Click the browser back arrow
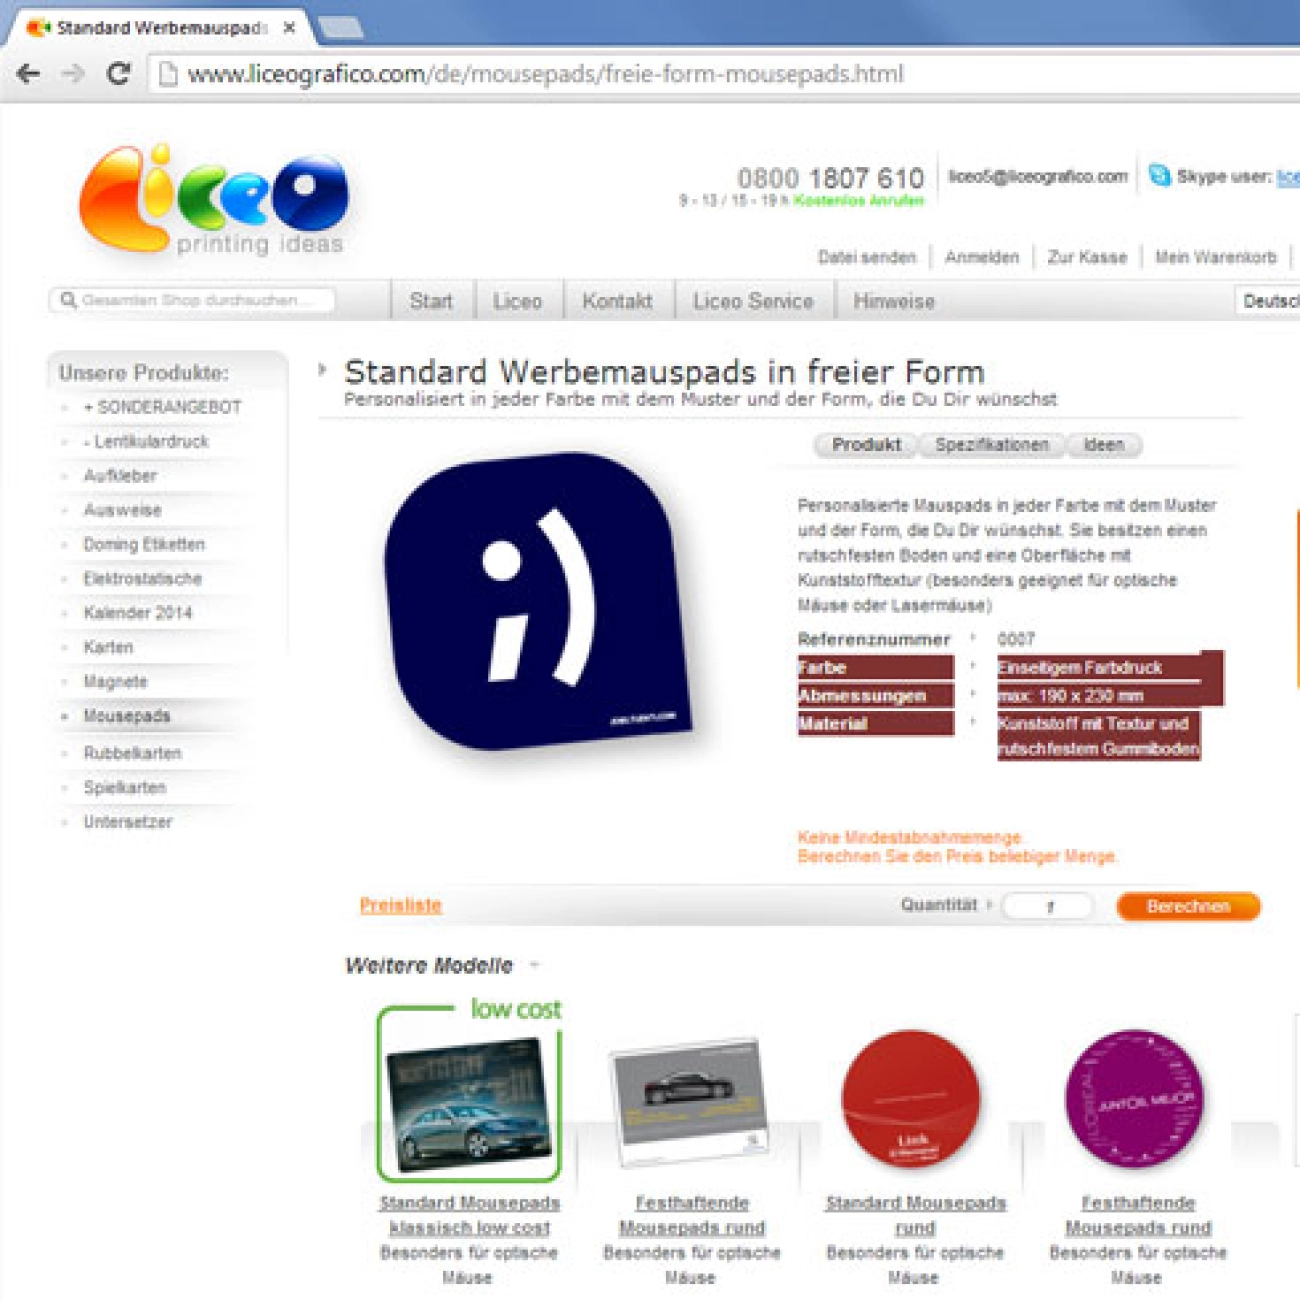 (x=29, y=73)
